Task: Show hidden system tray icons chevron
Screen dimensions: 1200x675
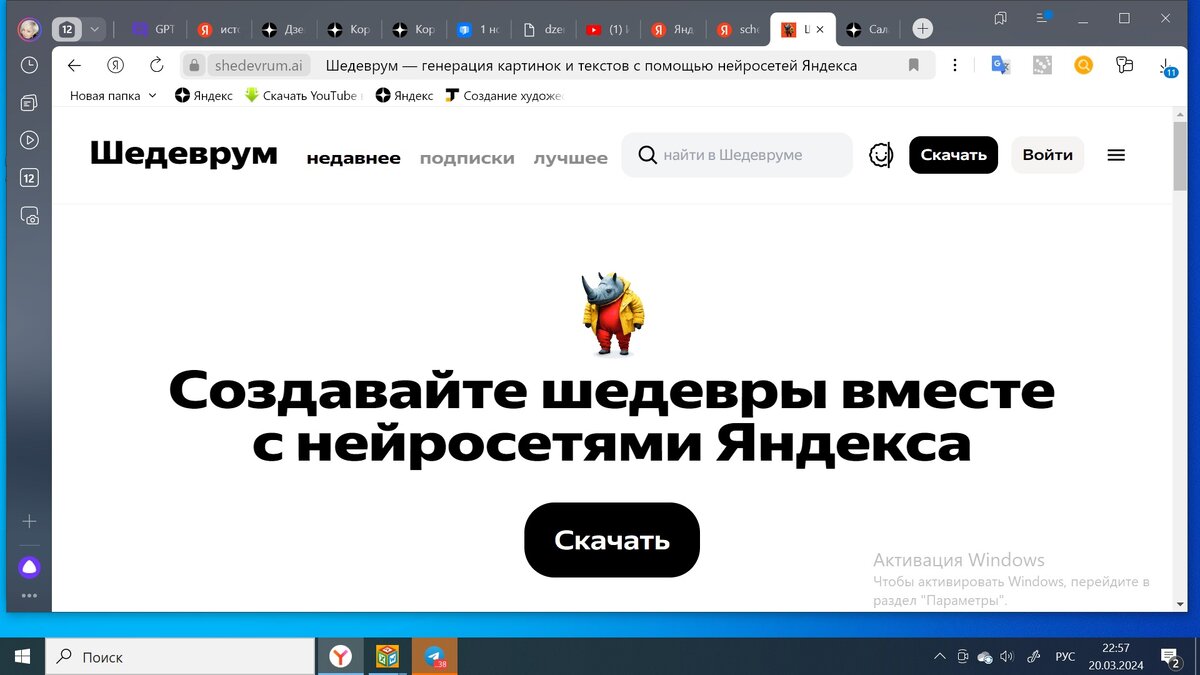Action: tap(939, 657)
